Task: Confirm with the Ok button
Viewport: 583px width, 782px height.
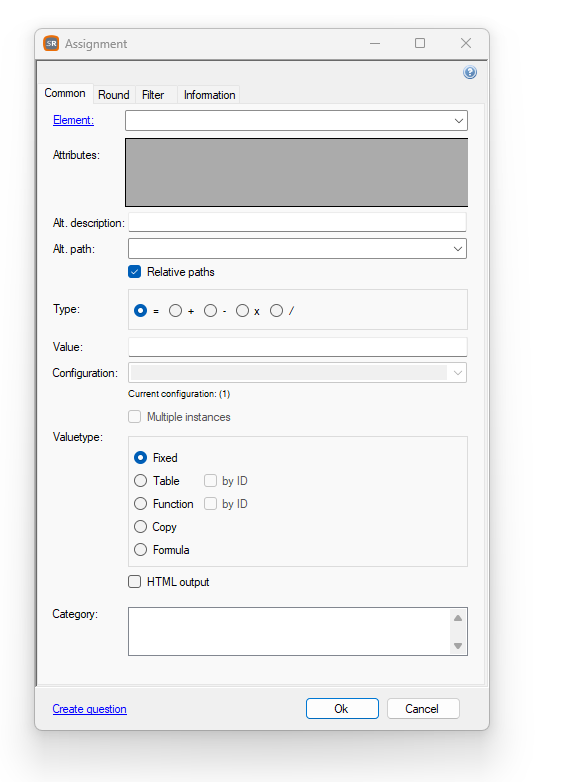Action: point(342,709)
